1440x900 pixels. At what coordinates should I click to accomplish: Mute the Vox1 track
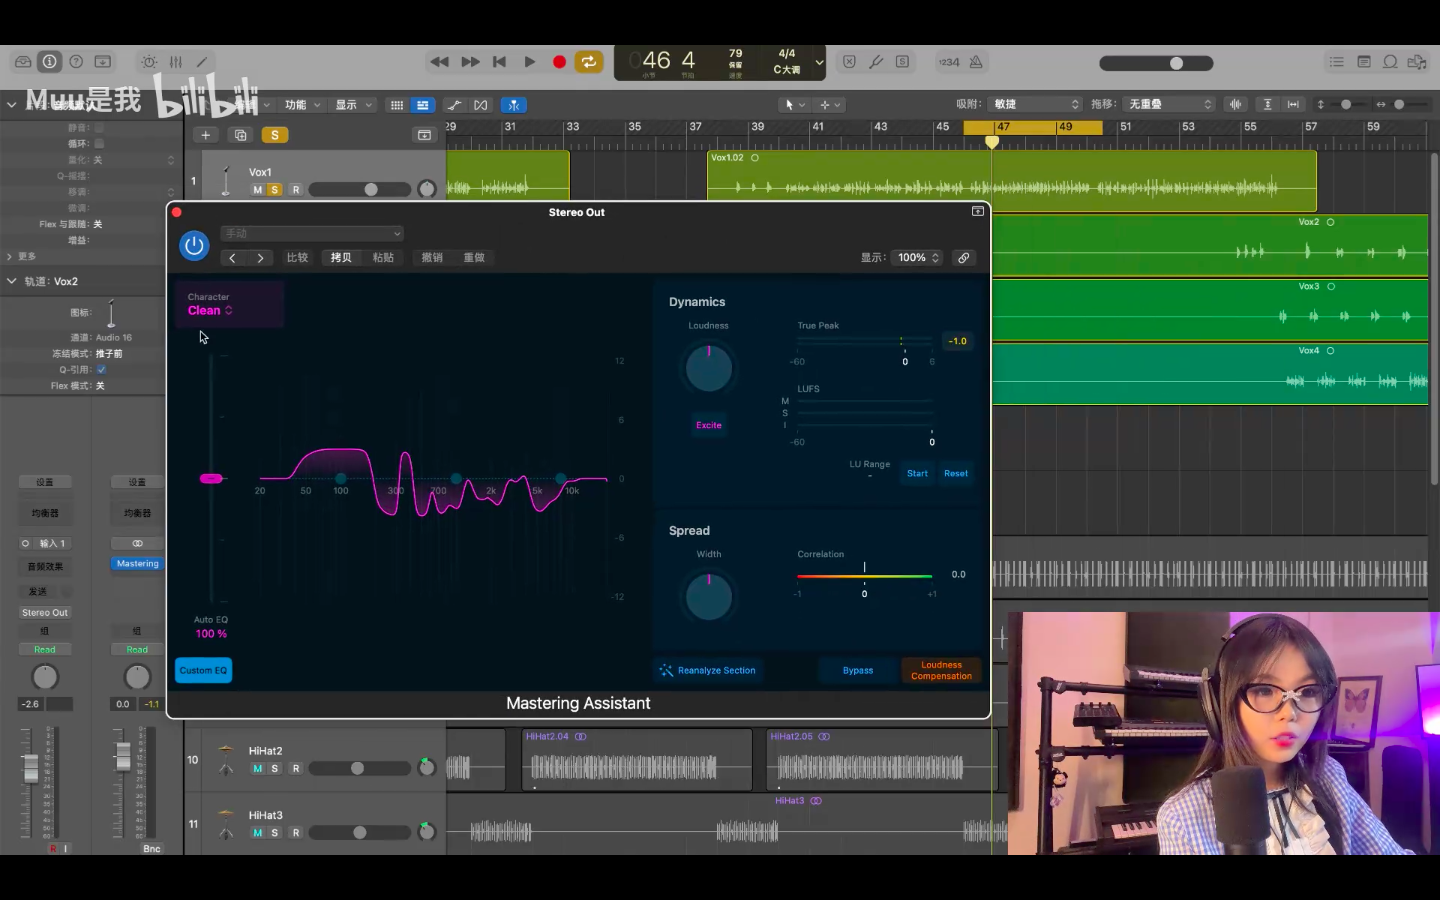(258, 190)
